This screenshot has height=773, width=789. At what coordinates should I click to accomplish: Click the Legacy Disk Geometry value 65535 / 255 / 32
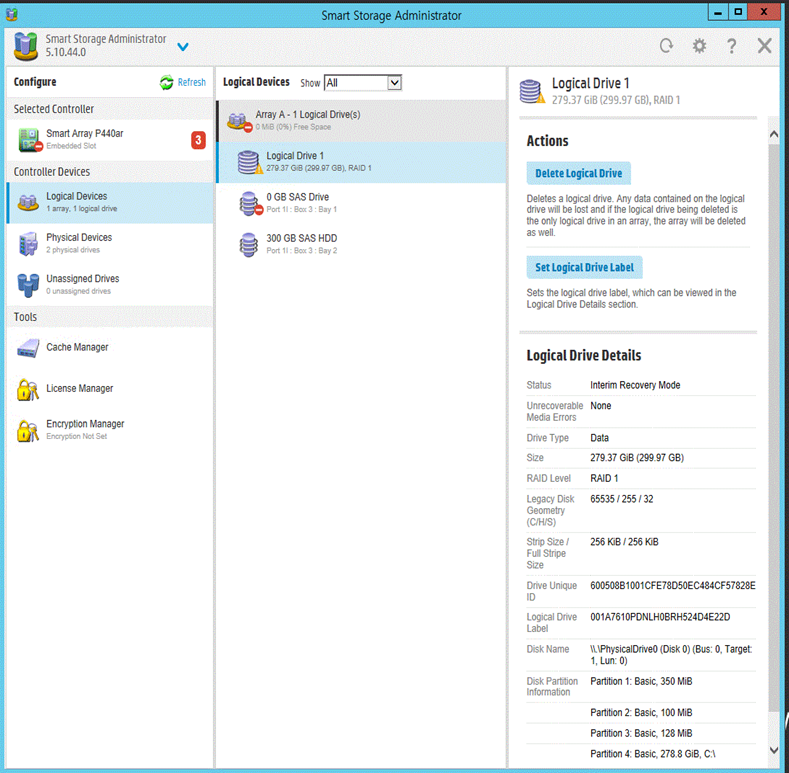tap(621, 499)
